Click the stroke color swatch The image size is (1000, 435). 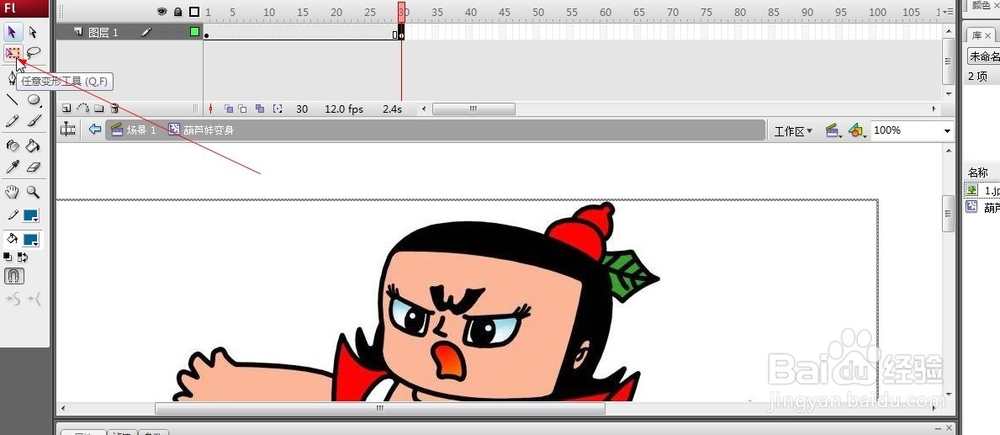[31, 215]
